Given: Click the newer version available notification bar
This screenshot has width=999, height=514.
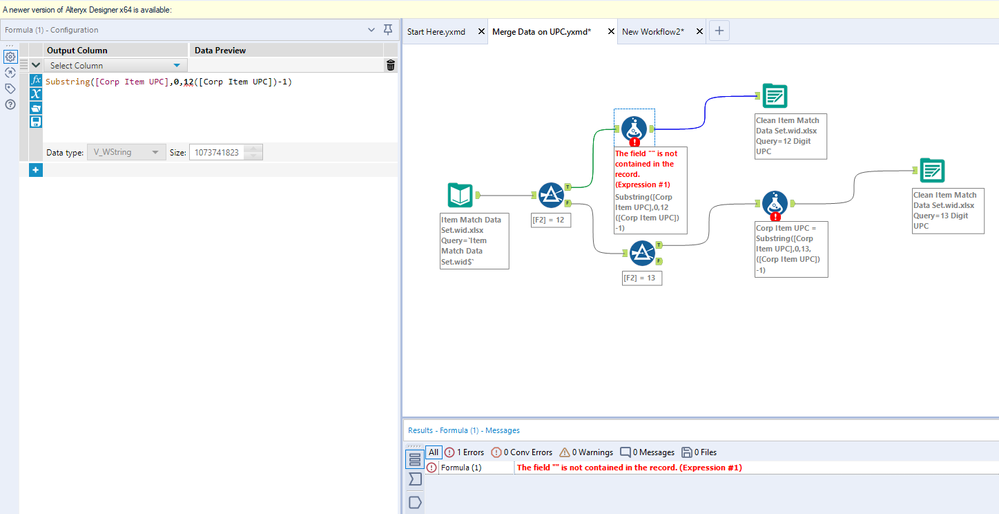Looking at the screenshot, I should click(x=500, y=10).
